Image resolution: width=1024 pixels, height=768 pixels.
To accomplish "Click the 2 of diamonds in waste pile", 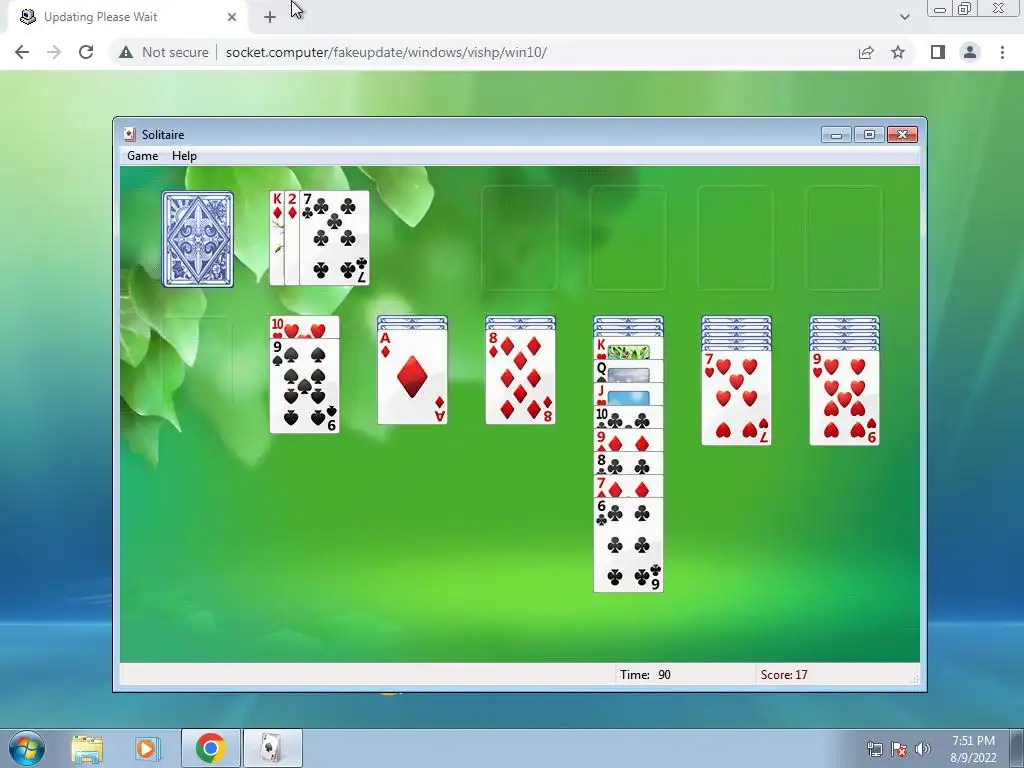I will point(292,238).
